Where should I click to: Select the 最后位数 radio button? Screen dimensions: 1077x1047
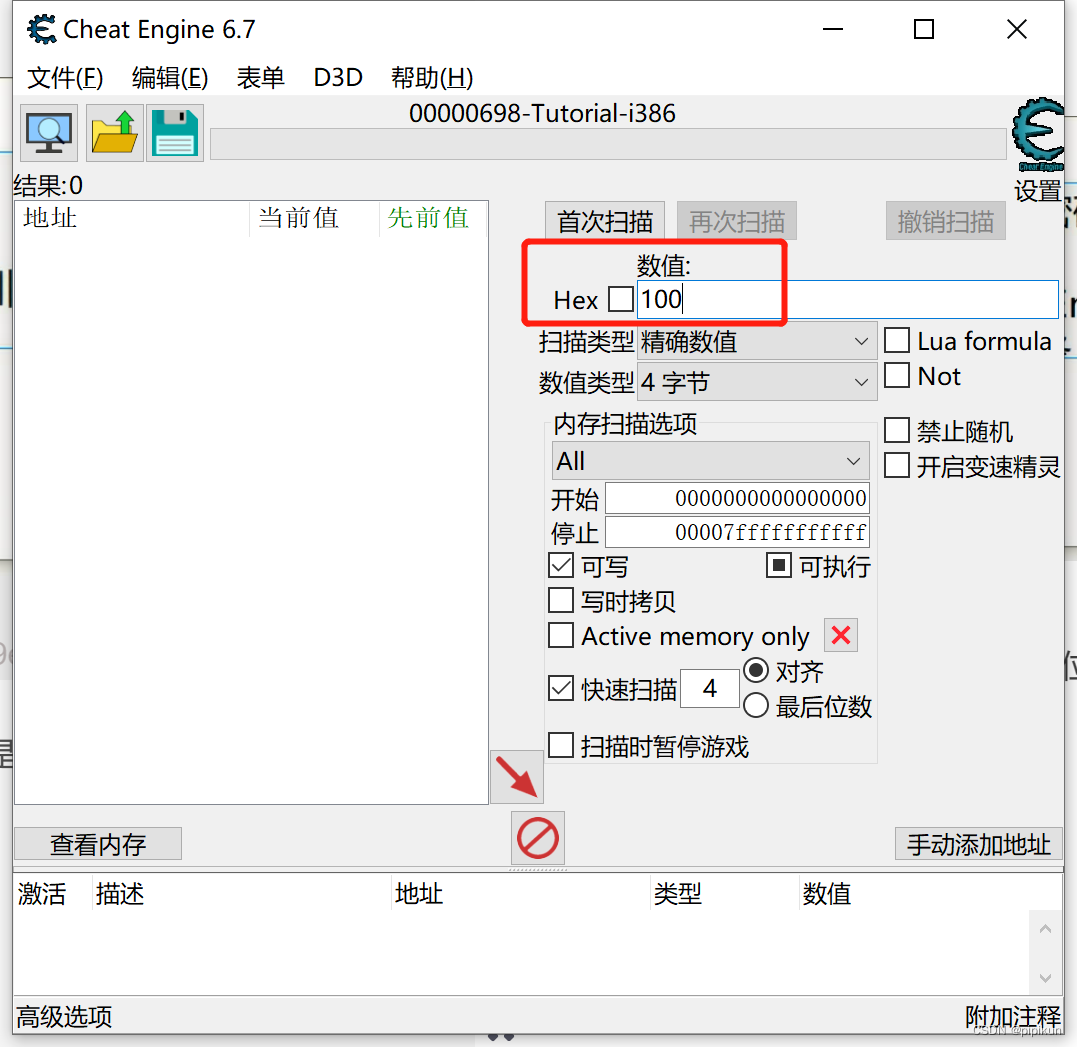pos(756,705)
